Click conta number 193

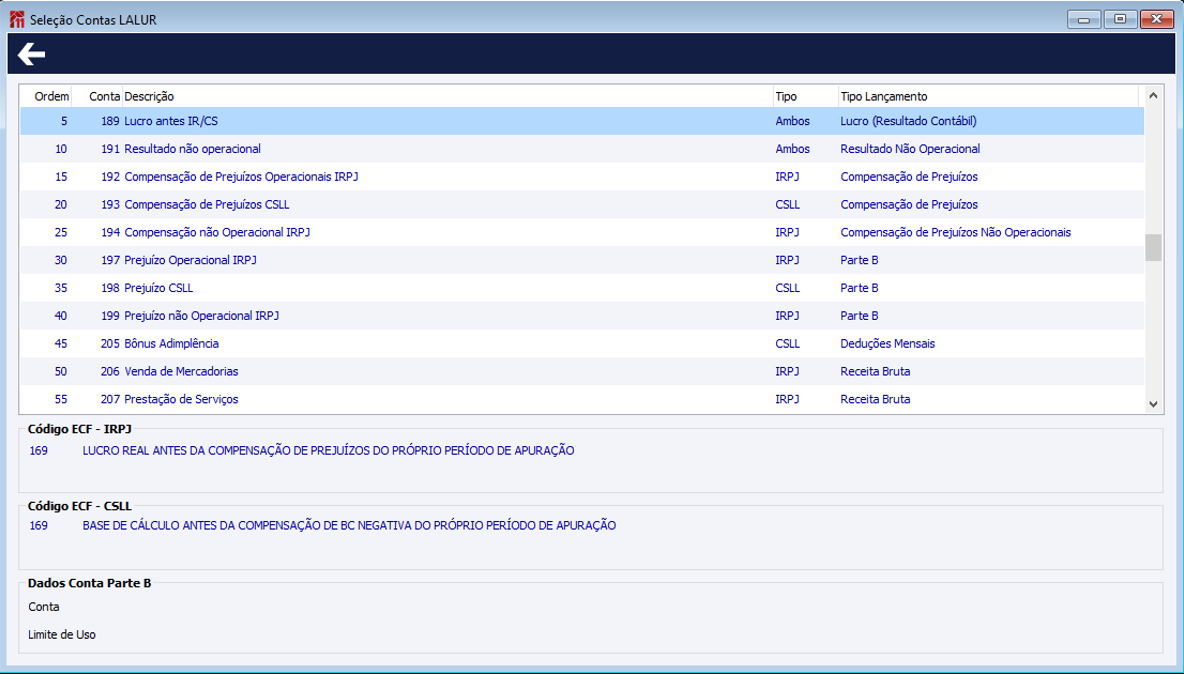click(x=110, y=205)
